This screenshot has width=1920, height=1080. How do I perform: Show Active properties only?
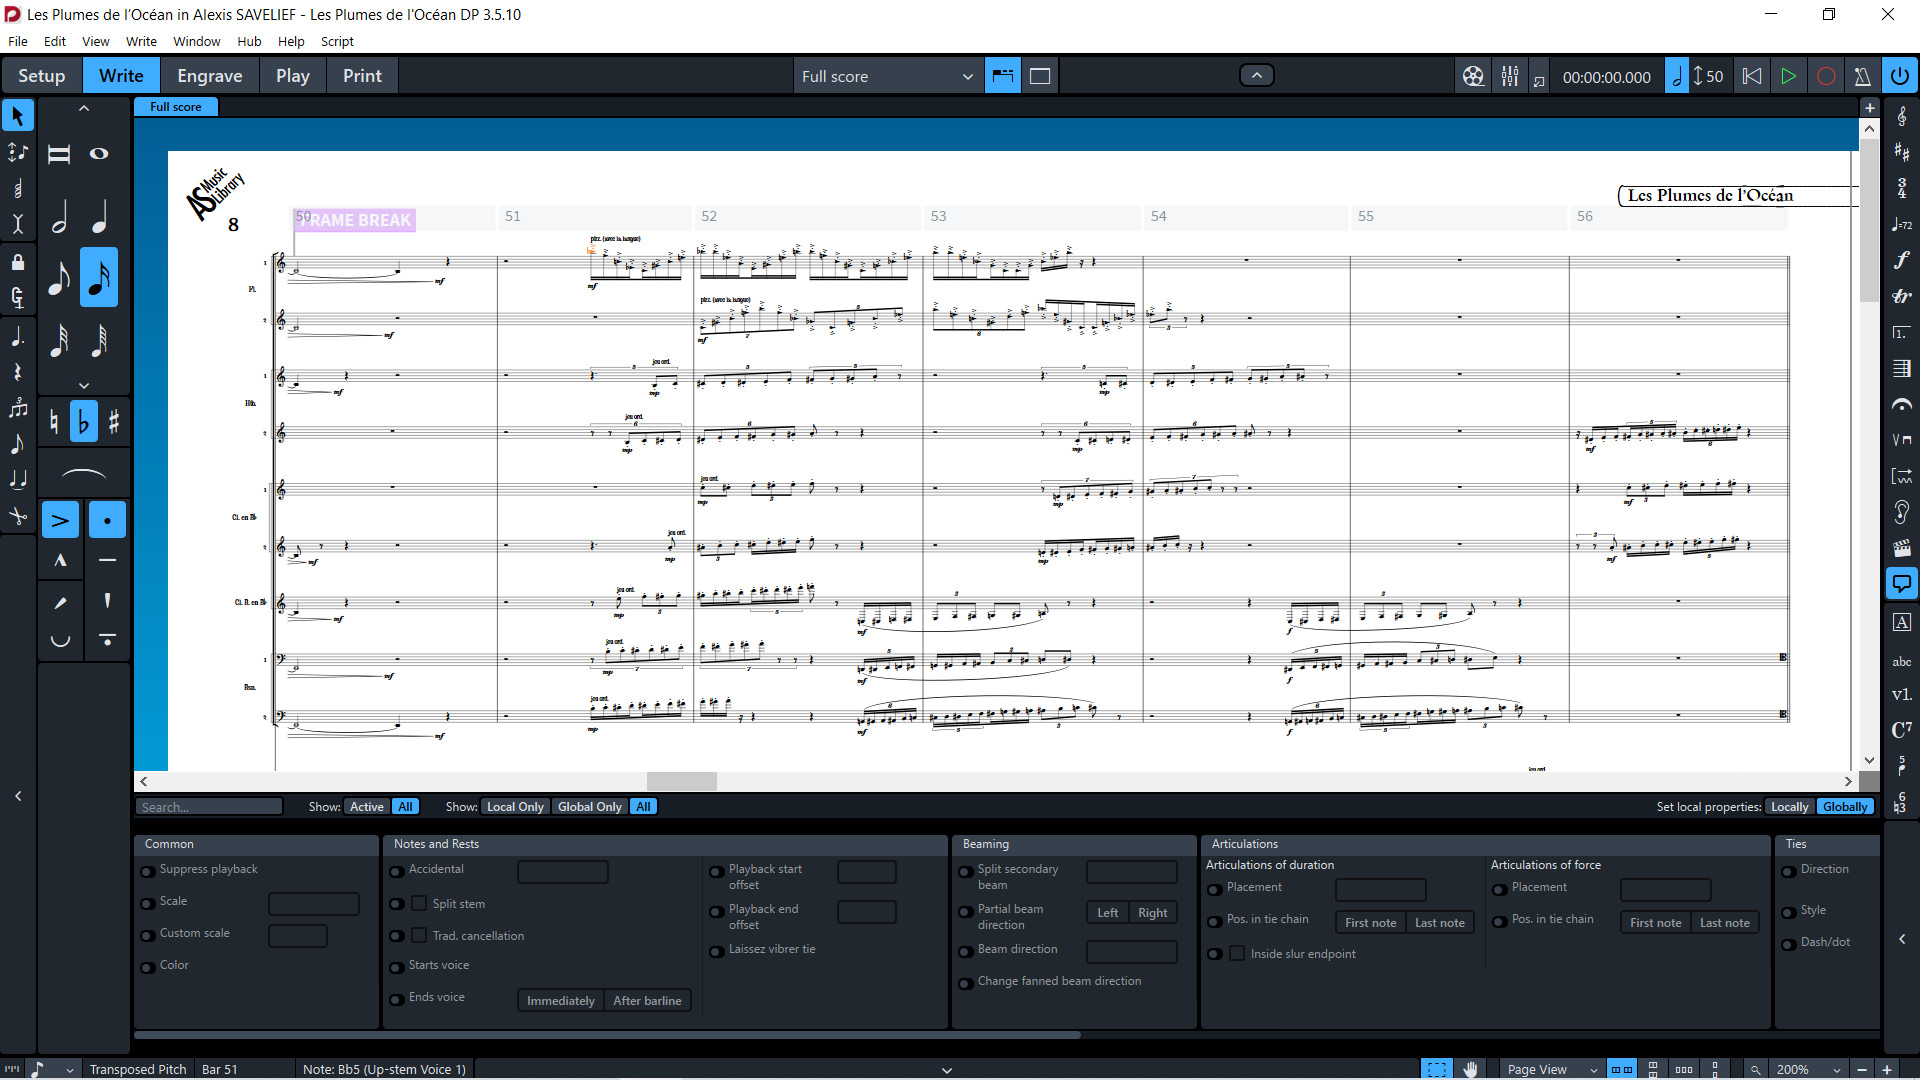point(367,807)
